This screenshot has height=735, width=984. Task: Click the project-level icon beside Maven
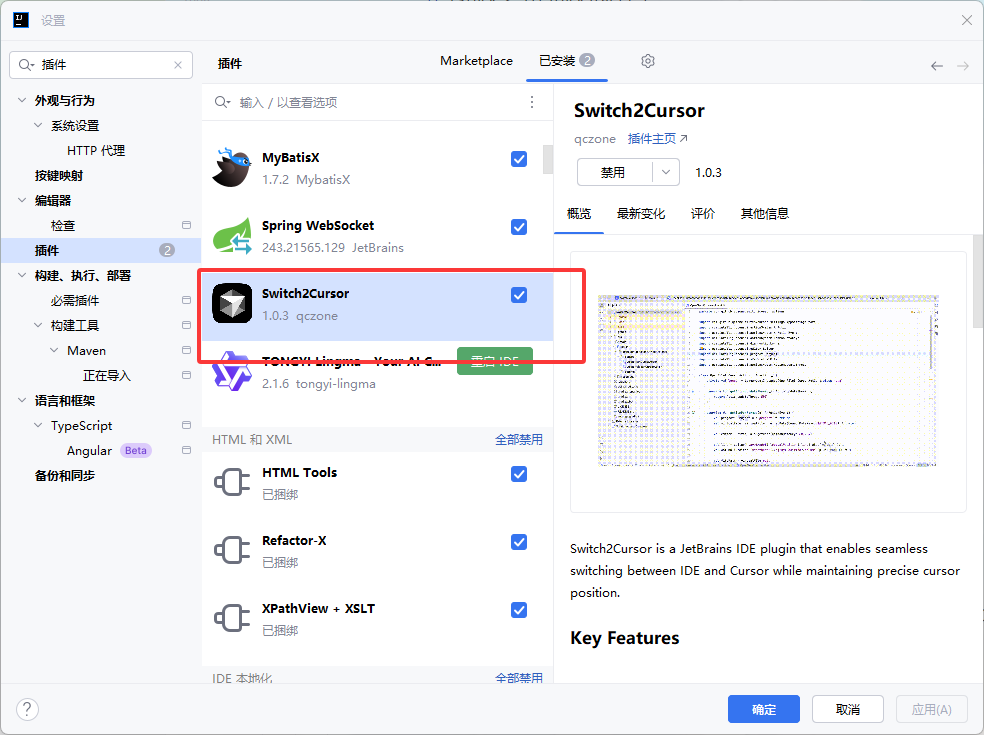point(186,350)
